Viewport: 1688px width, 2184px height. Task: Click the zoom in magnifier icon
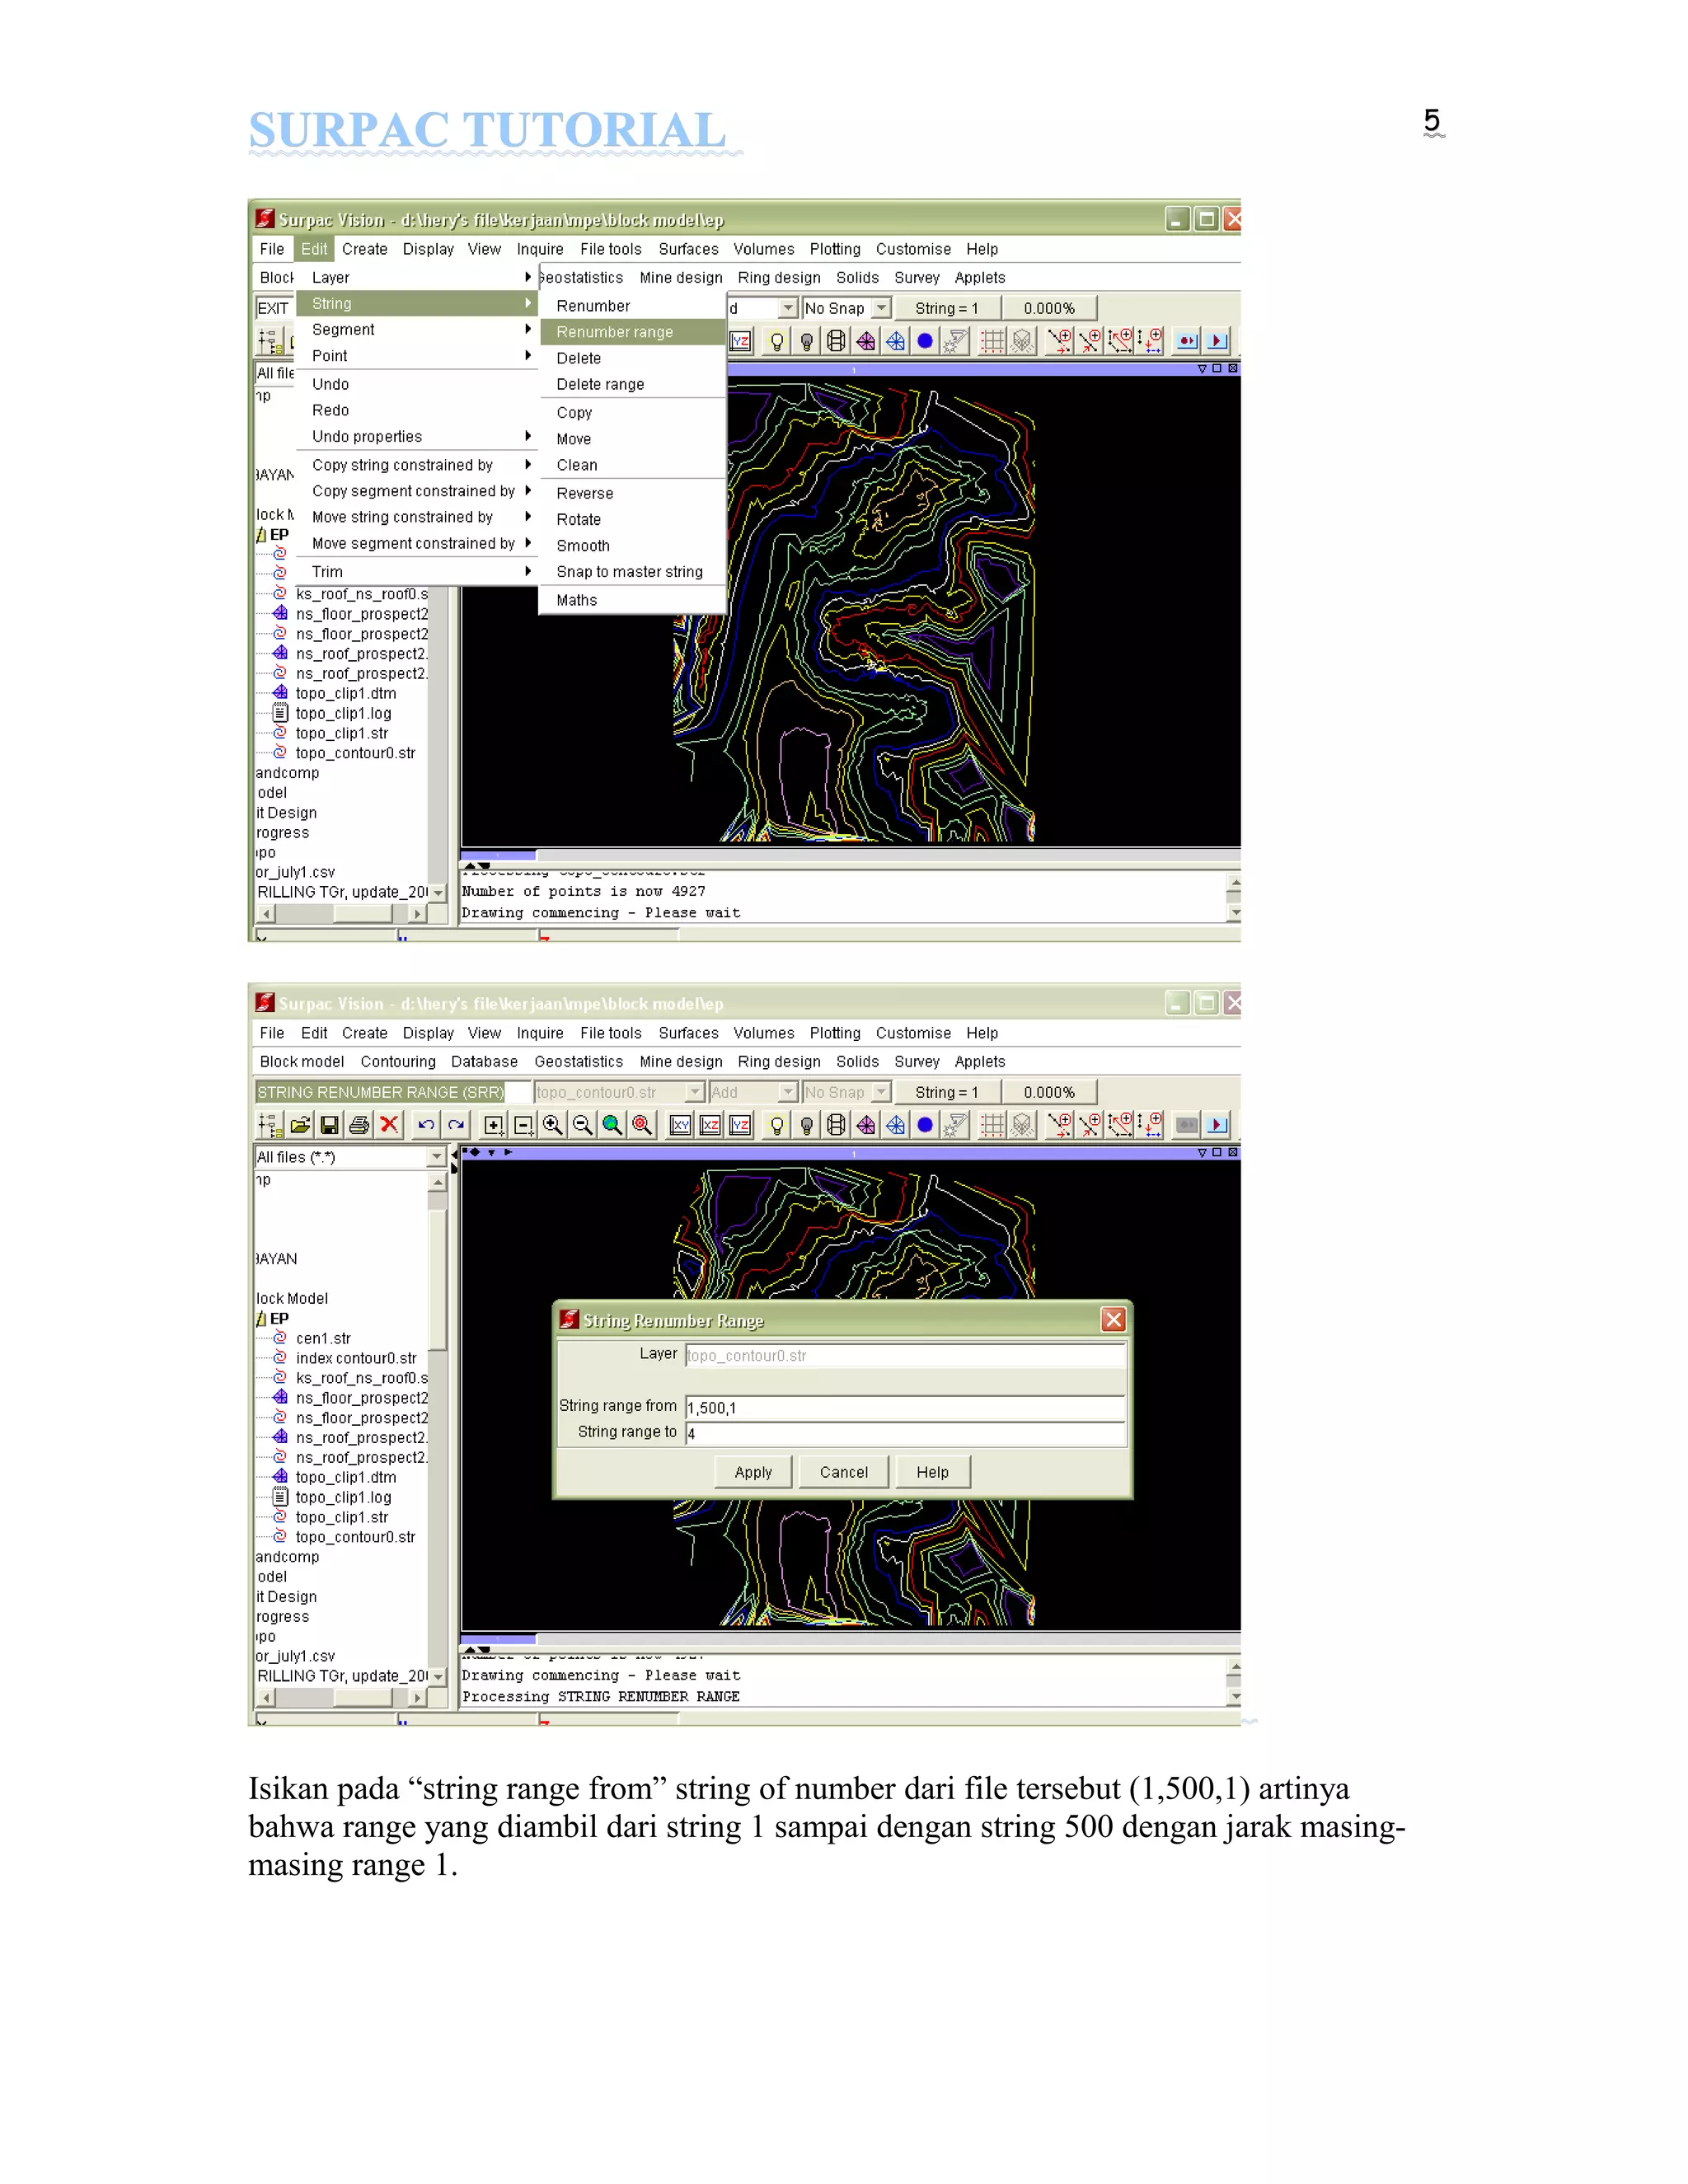(x=552, y=1125)
